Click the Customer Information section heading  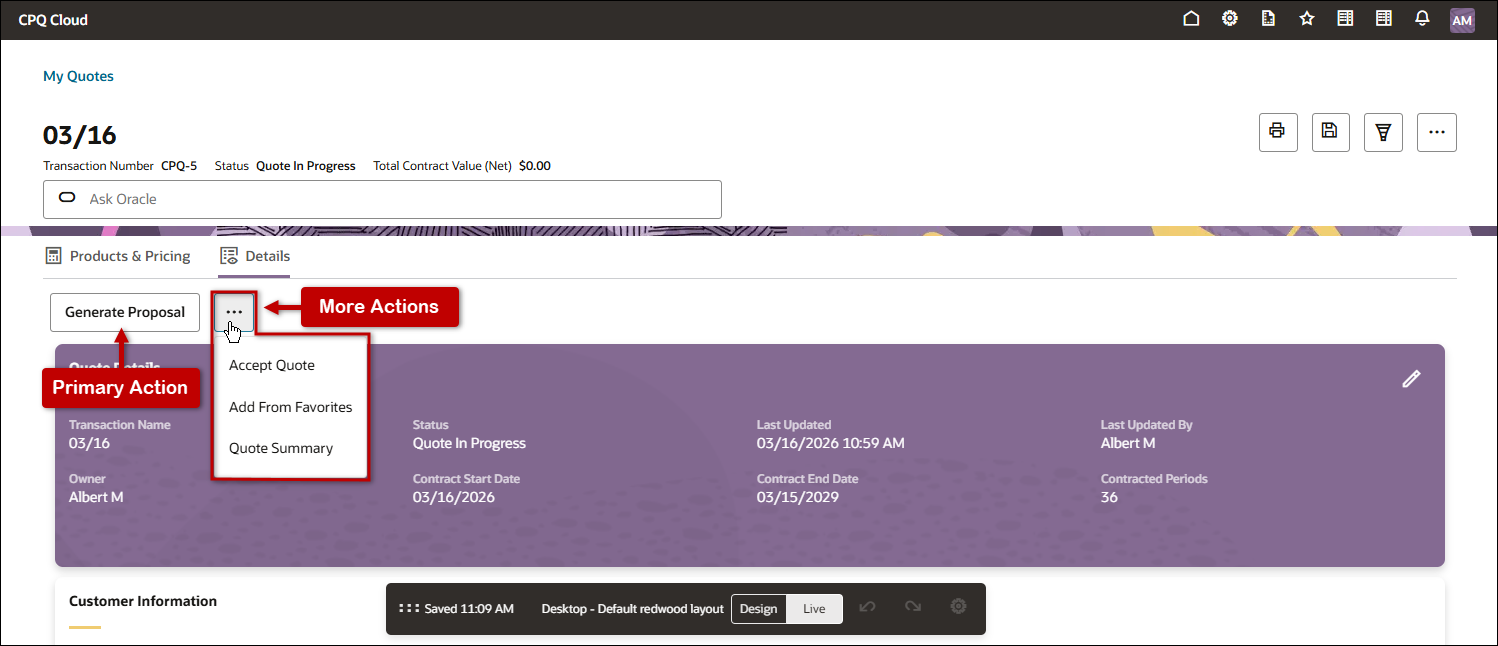click(x=143, y=601)
